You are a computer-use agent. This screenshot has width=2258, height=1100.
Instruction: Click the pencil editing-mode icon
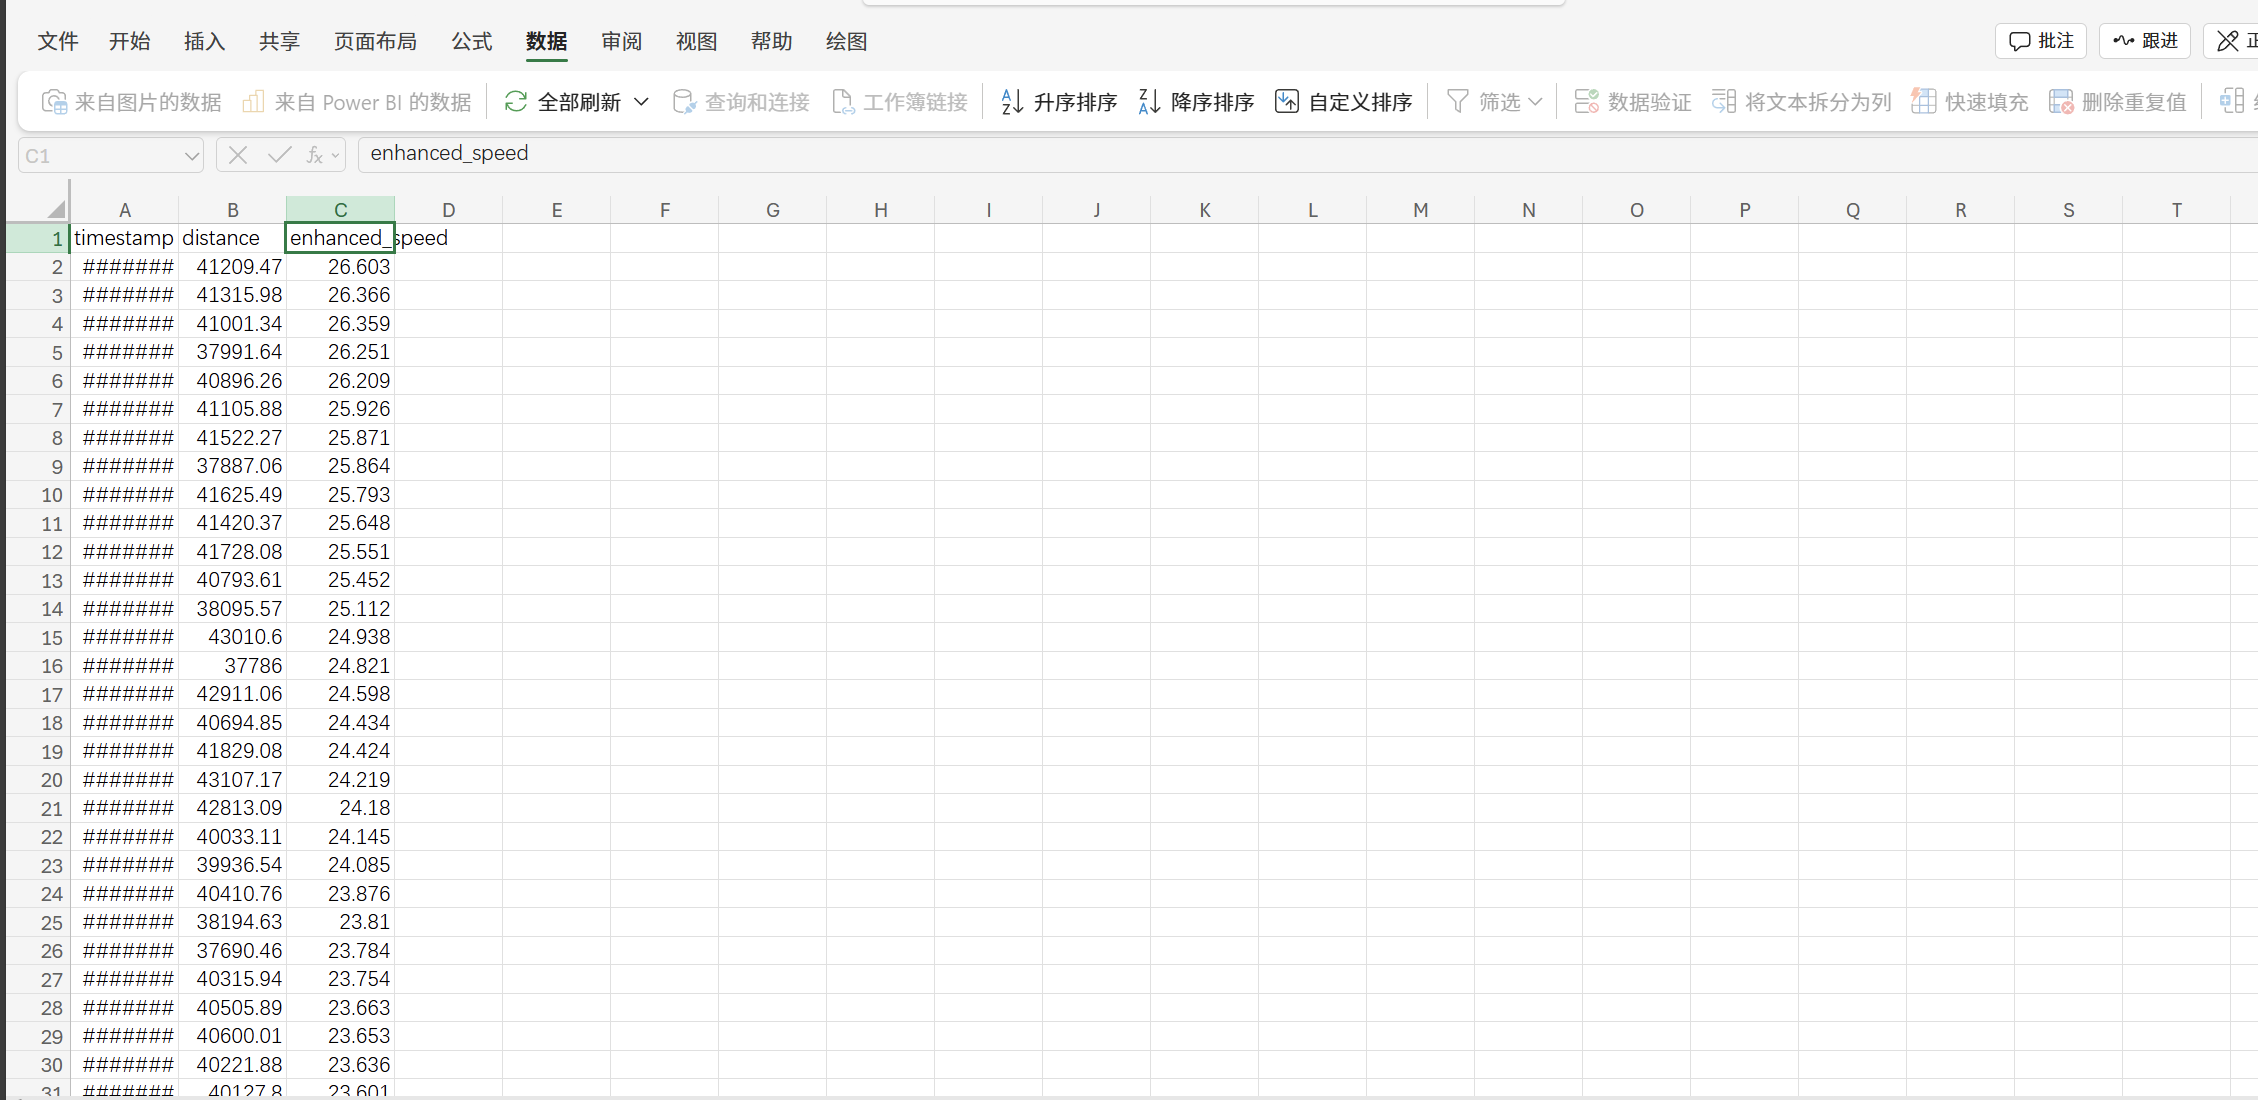pyautogui.click(x=2228, y=41)
